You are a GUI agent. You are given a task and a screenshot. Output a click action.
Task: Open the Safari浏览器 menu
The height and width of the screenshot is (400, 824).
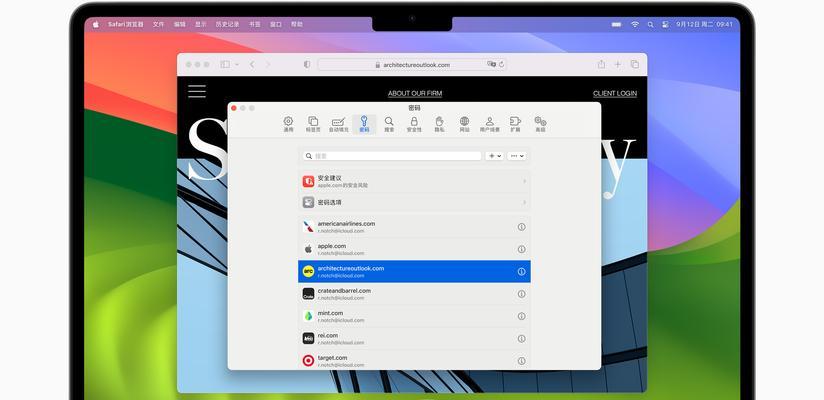(x=126, y=24)
